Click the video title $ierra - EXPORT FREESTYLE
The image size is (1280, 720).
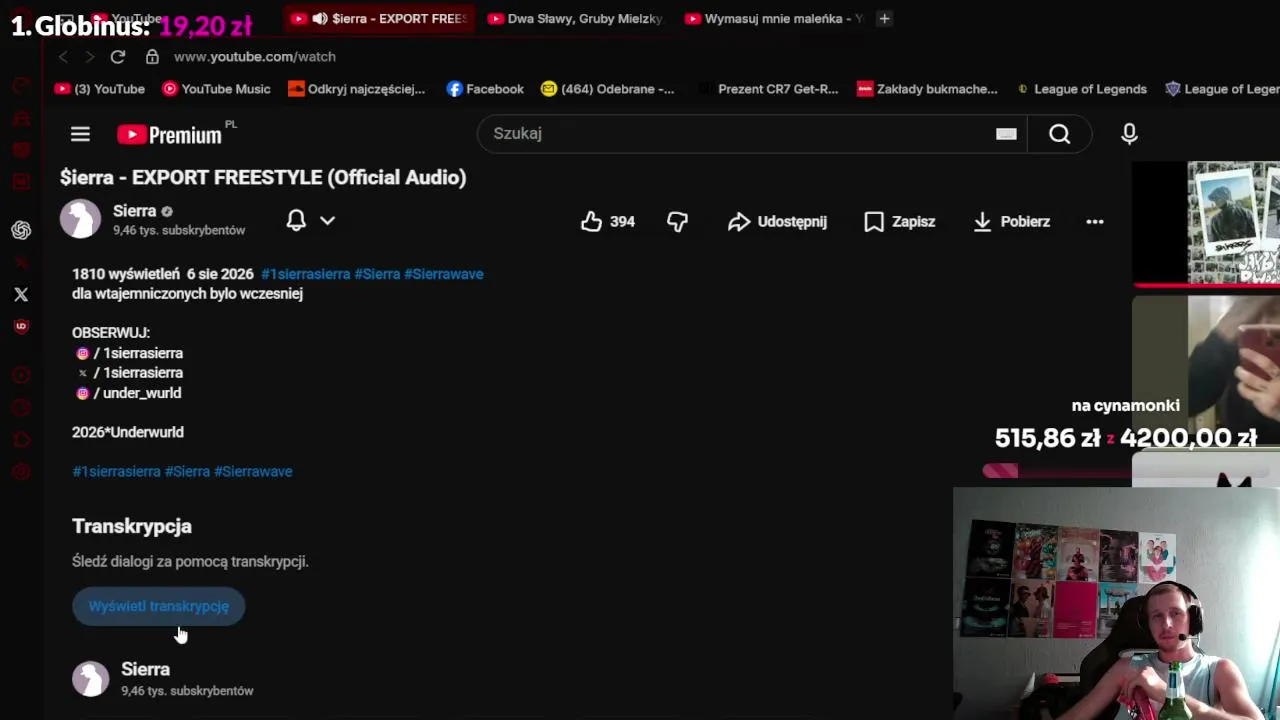(263, 177)
